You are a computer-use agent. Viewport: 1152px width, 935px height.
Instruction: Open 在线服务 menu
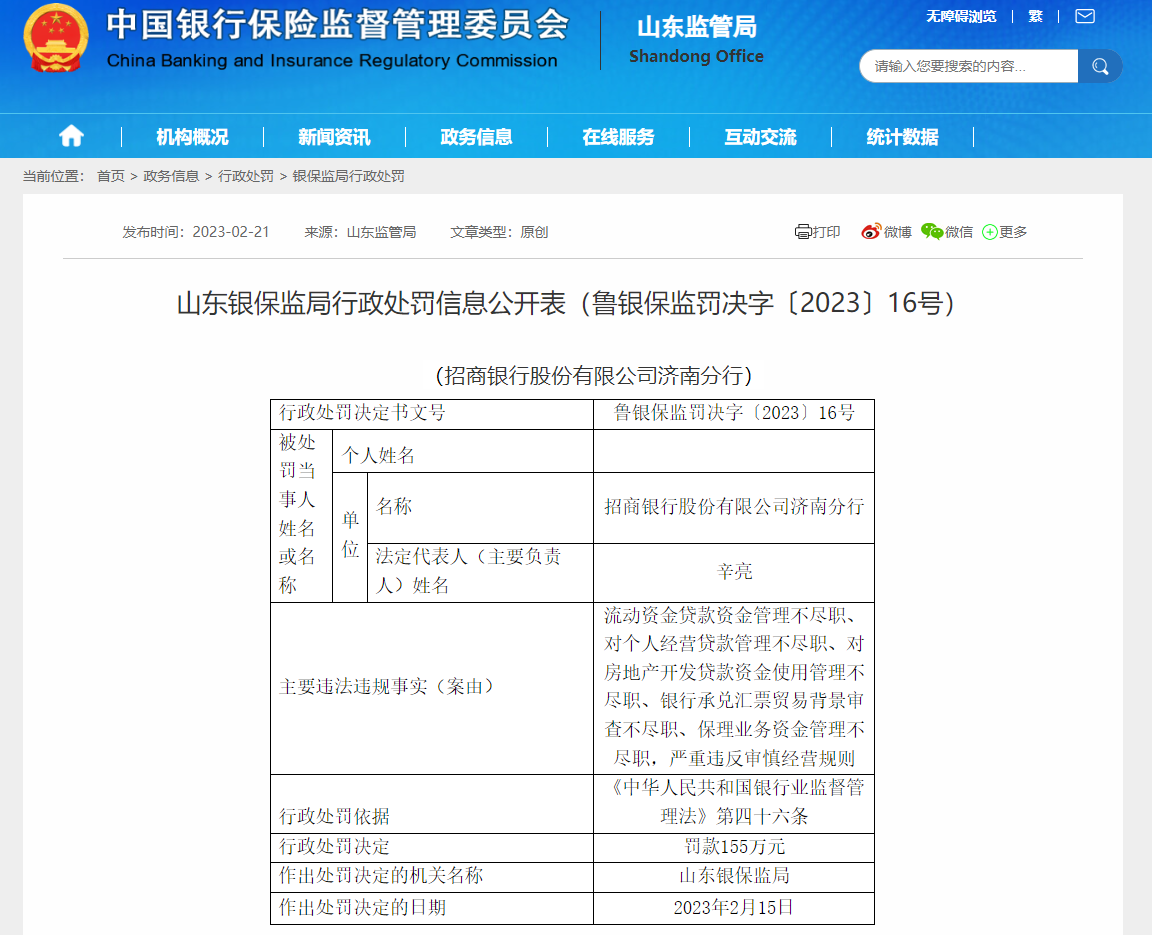point(618,137)
